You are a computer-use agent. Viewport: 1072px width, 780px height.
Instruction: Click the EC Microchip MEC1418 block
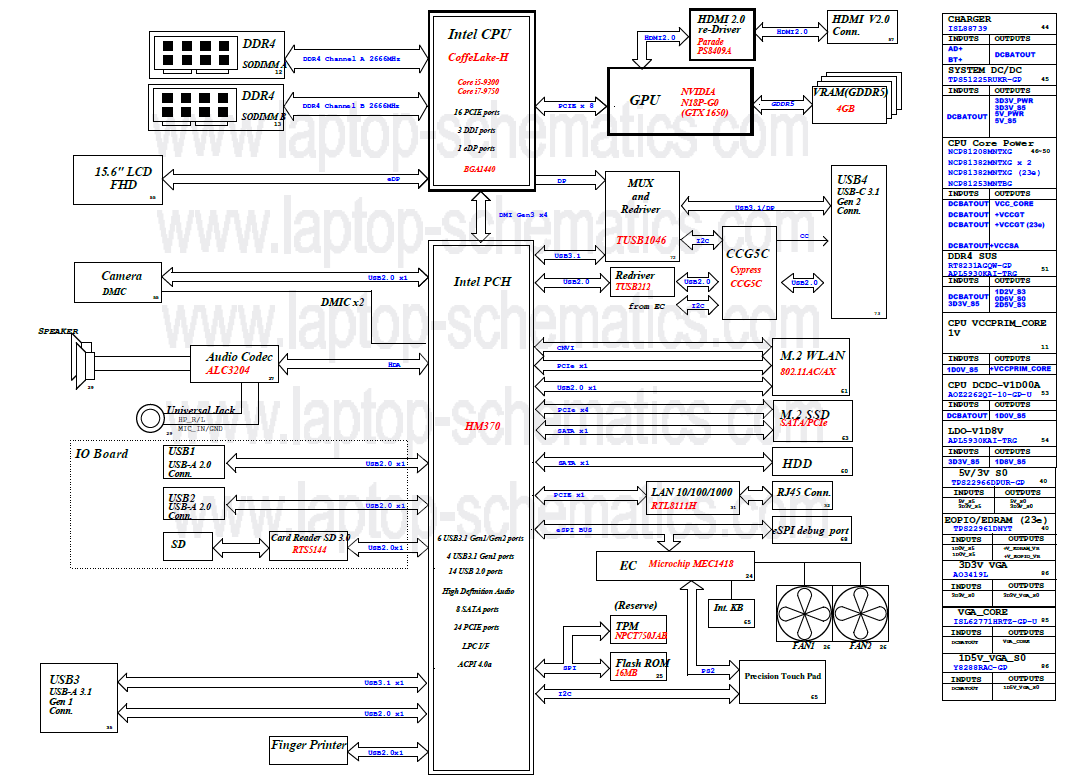(675, 566)
